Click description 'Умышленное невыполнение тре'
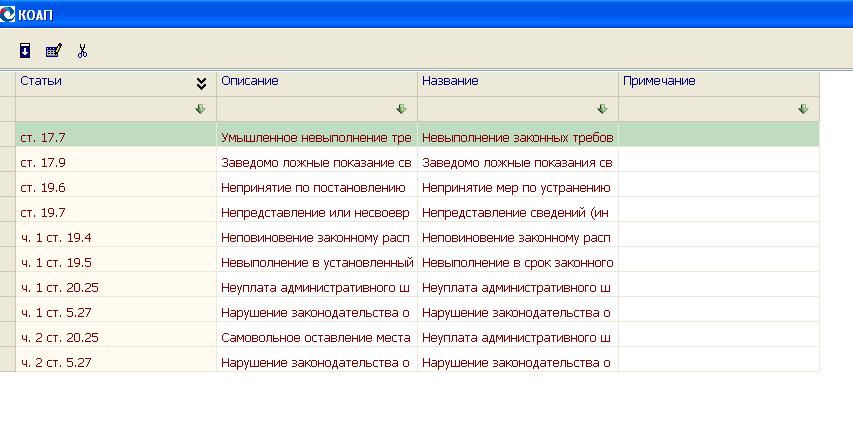853x429 pixels. coord(316,138)
